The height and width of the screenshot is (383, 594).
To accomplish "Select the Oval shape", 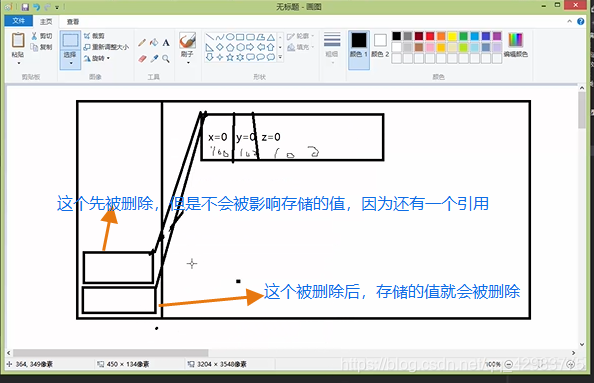I will (x=230, y=37).
